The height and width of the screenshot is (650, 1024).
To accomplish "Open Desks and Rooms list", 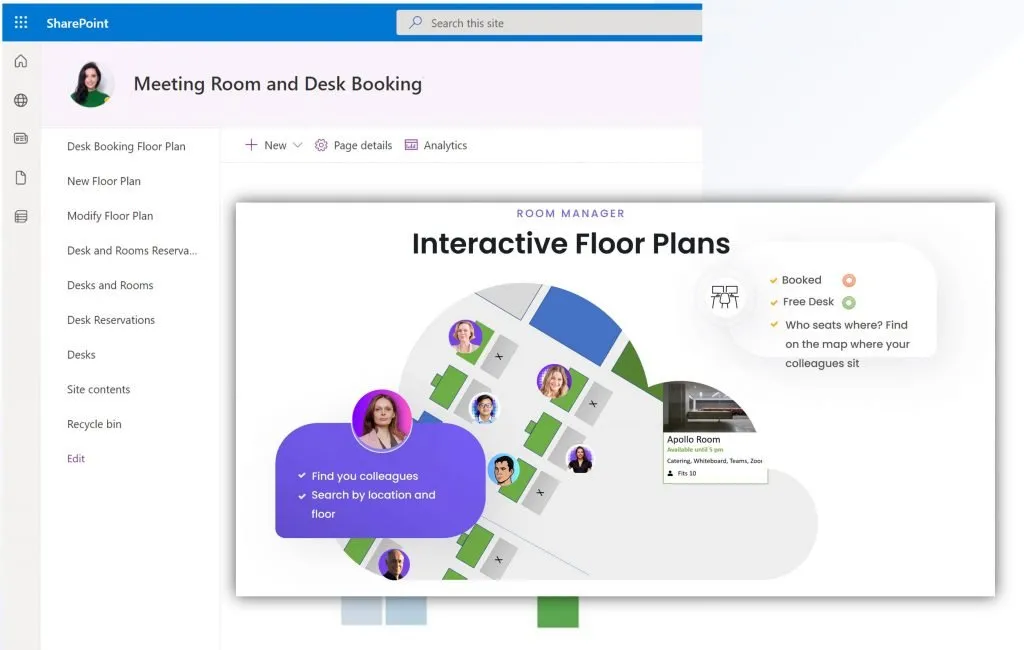I will click(x=110, y=285).
